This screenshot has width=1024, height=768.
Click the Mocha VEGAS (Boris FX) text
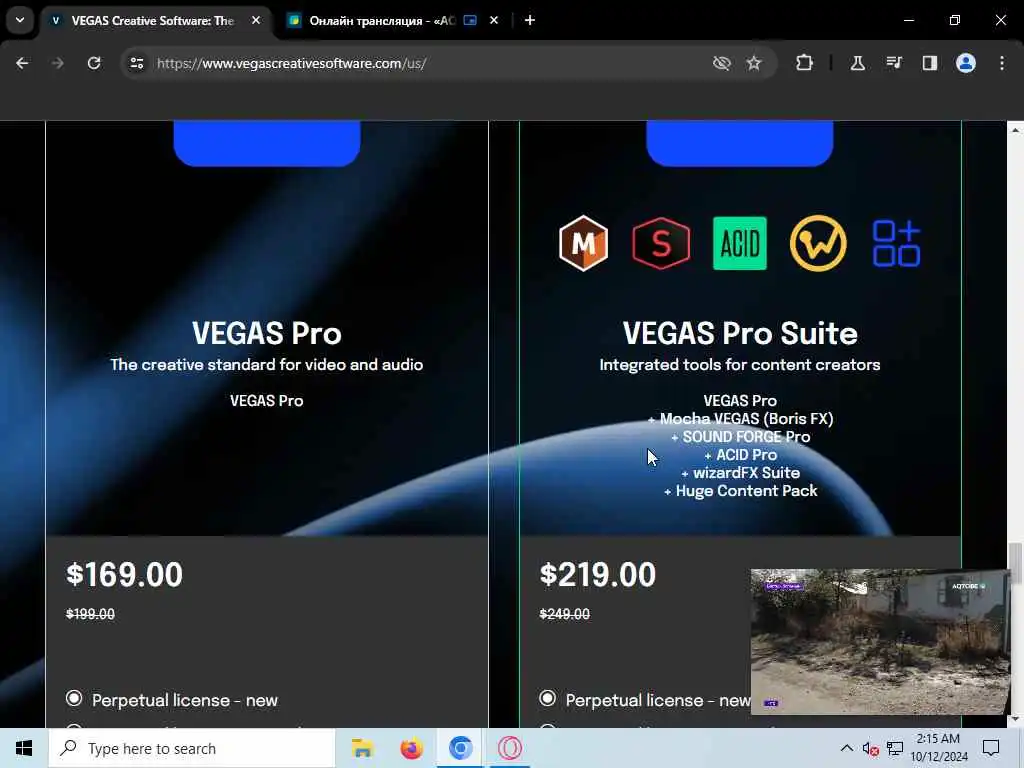coord(746,419)
